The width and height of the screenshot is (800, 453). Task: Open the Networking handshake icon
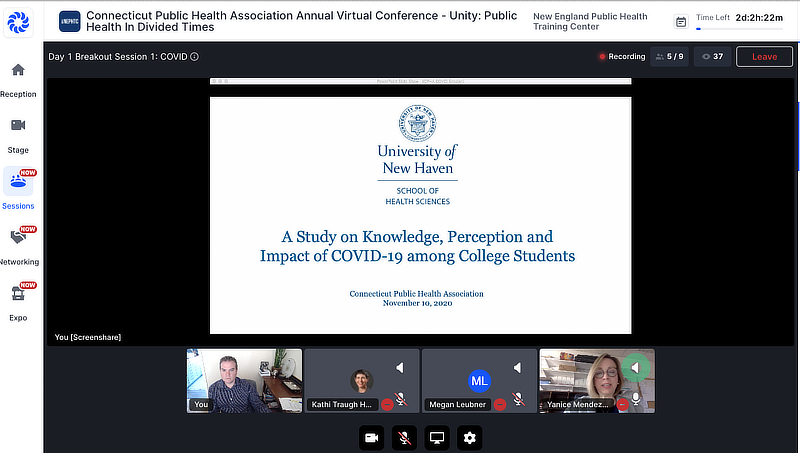point(18,238)
